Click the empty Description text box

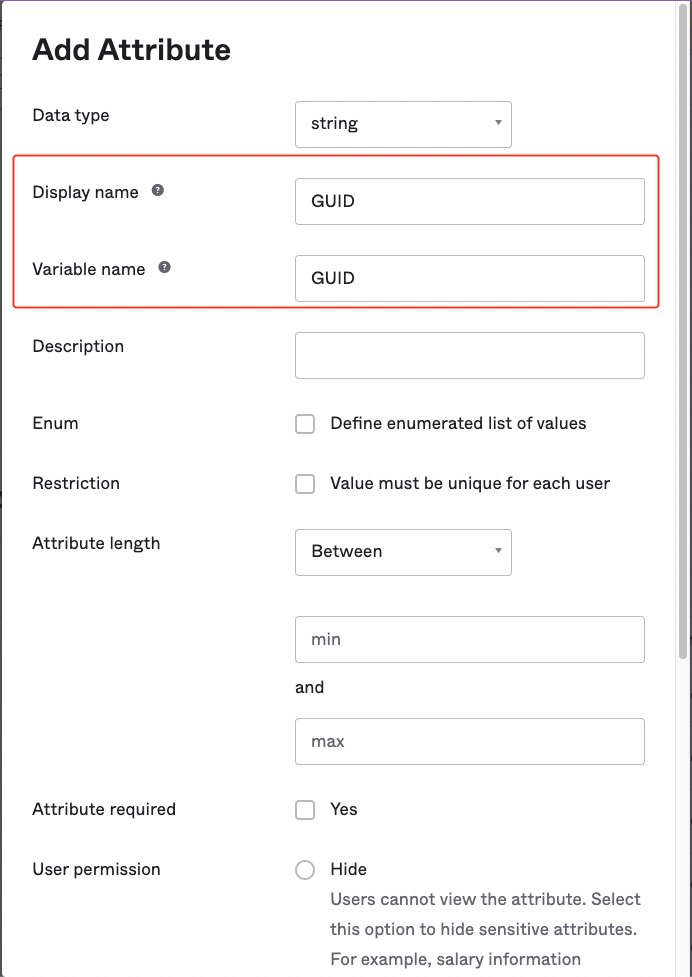[469, 355]
